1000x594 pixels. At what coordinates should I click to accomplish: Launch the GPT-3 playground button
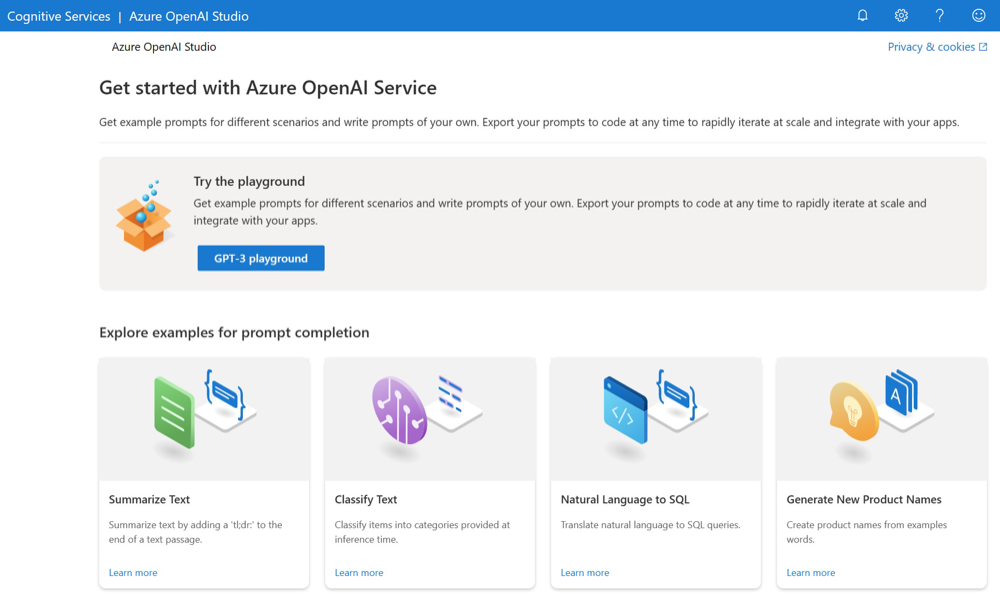(x=261, y=258)
